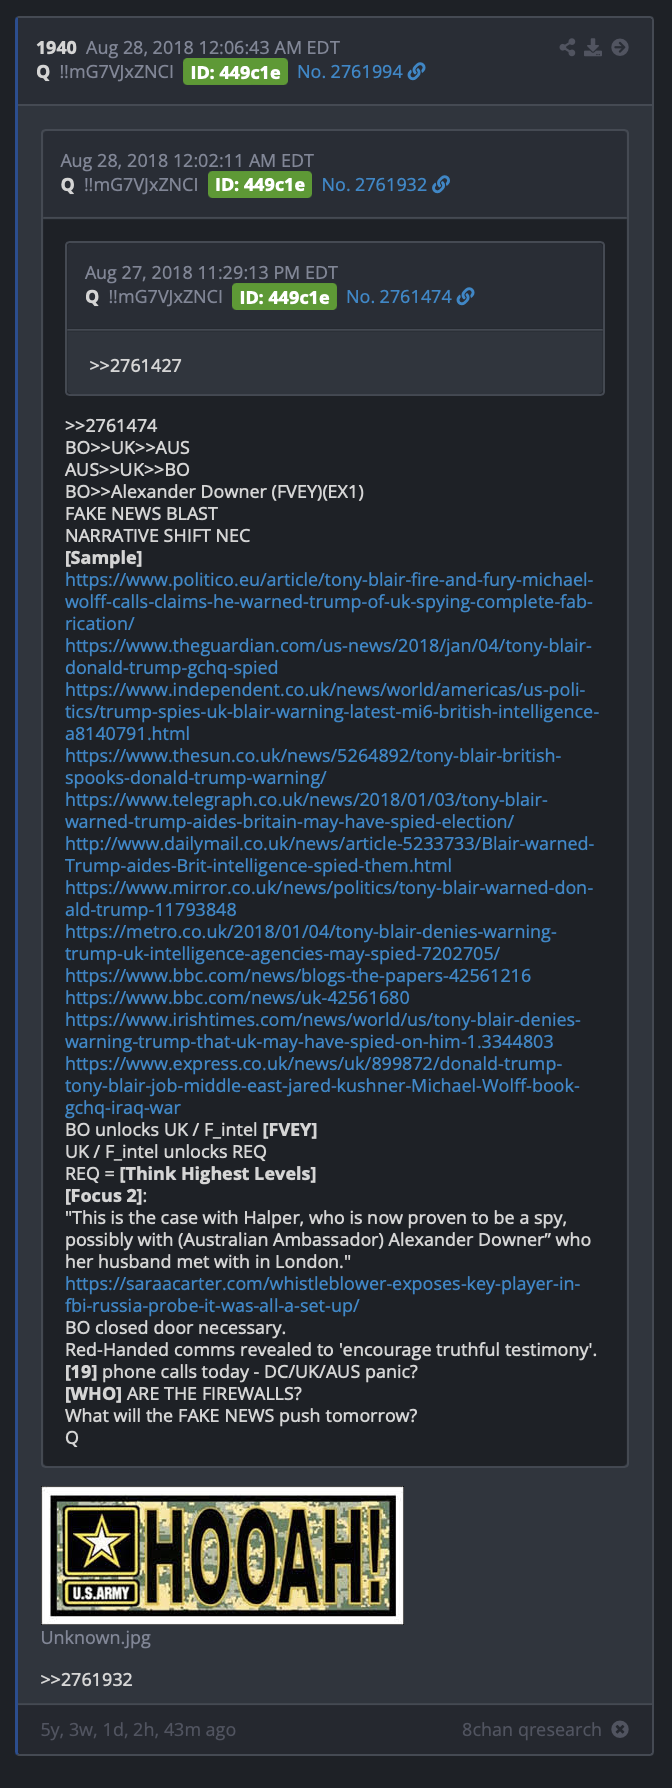The image size is (672, 1788).
Task: Click the right-arrow circle icon in header
Action: [620, 47]
